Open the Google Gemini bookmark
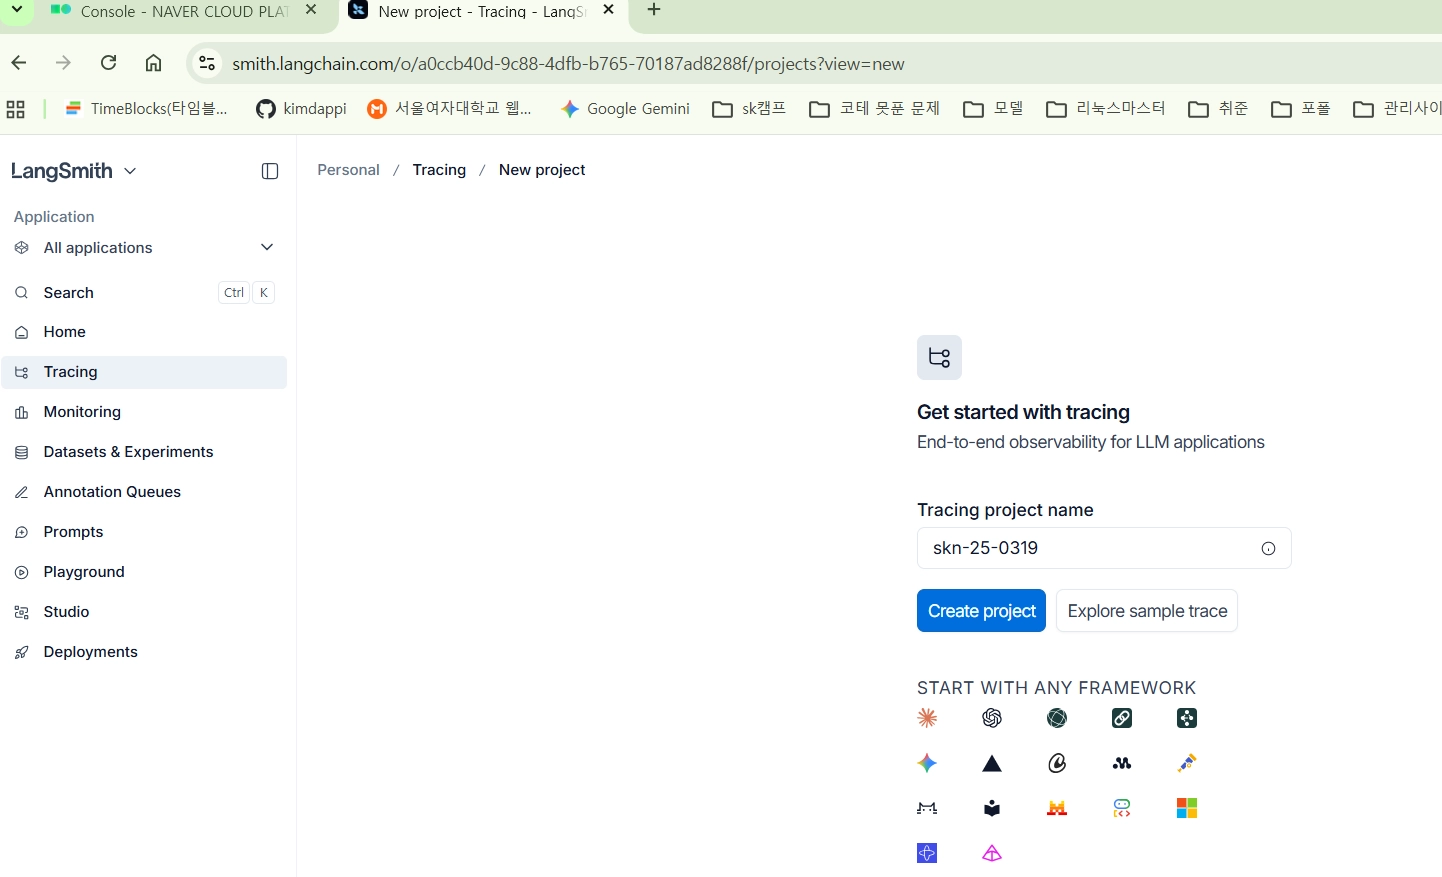 click(626, 109)
